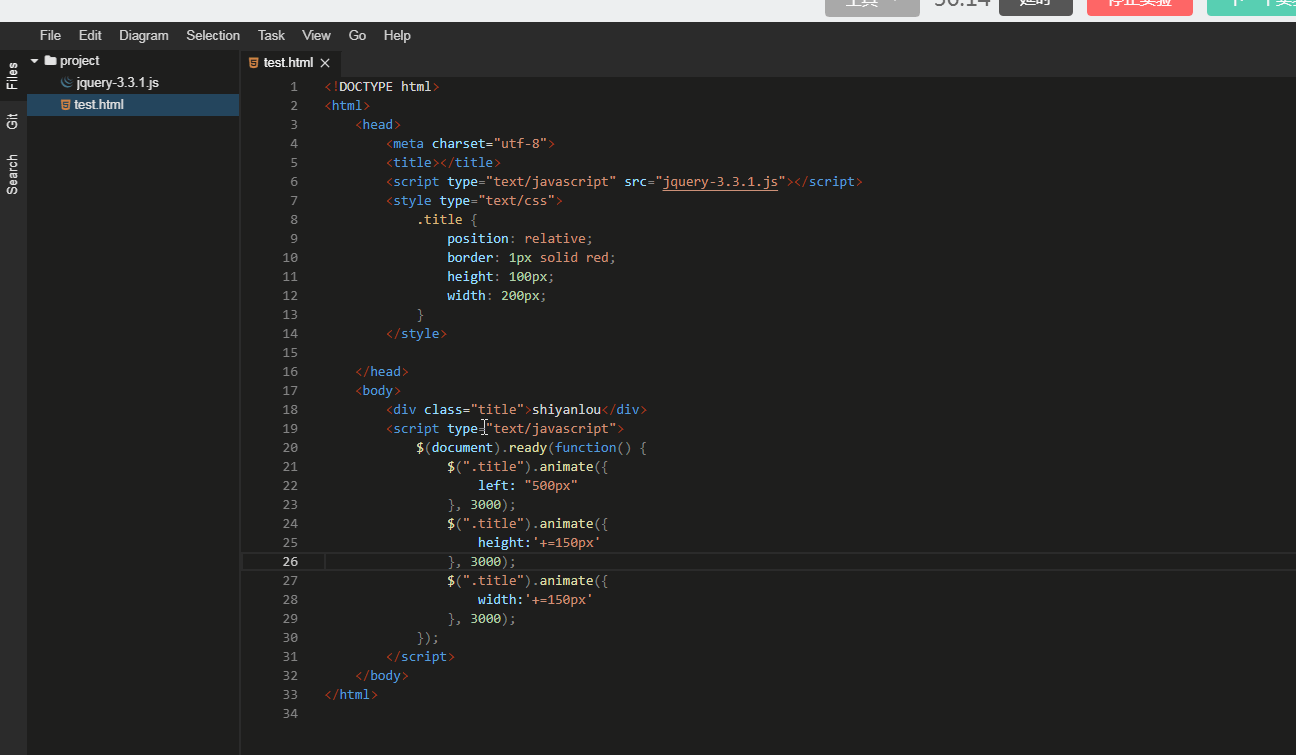Switch to the Git sidebar panel
This screenshot has width=1296, height=755.
pyautogui.click(x=13, y=122)
